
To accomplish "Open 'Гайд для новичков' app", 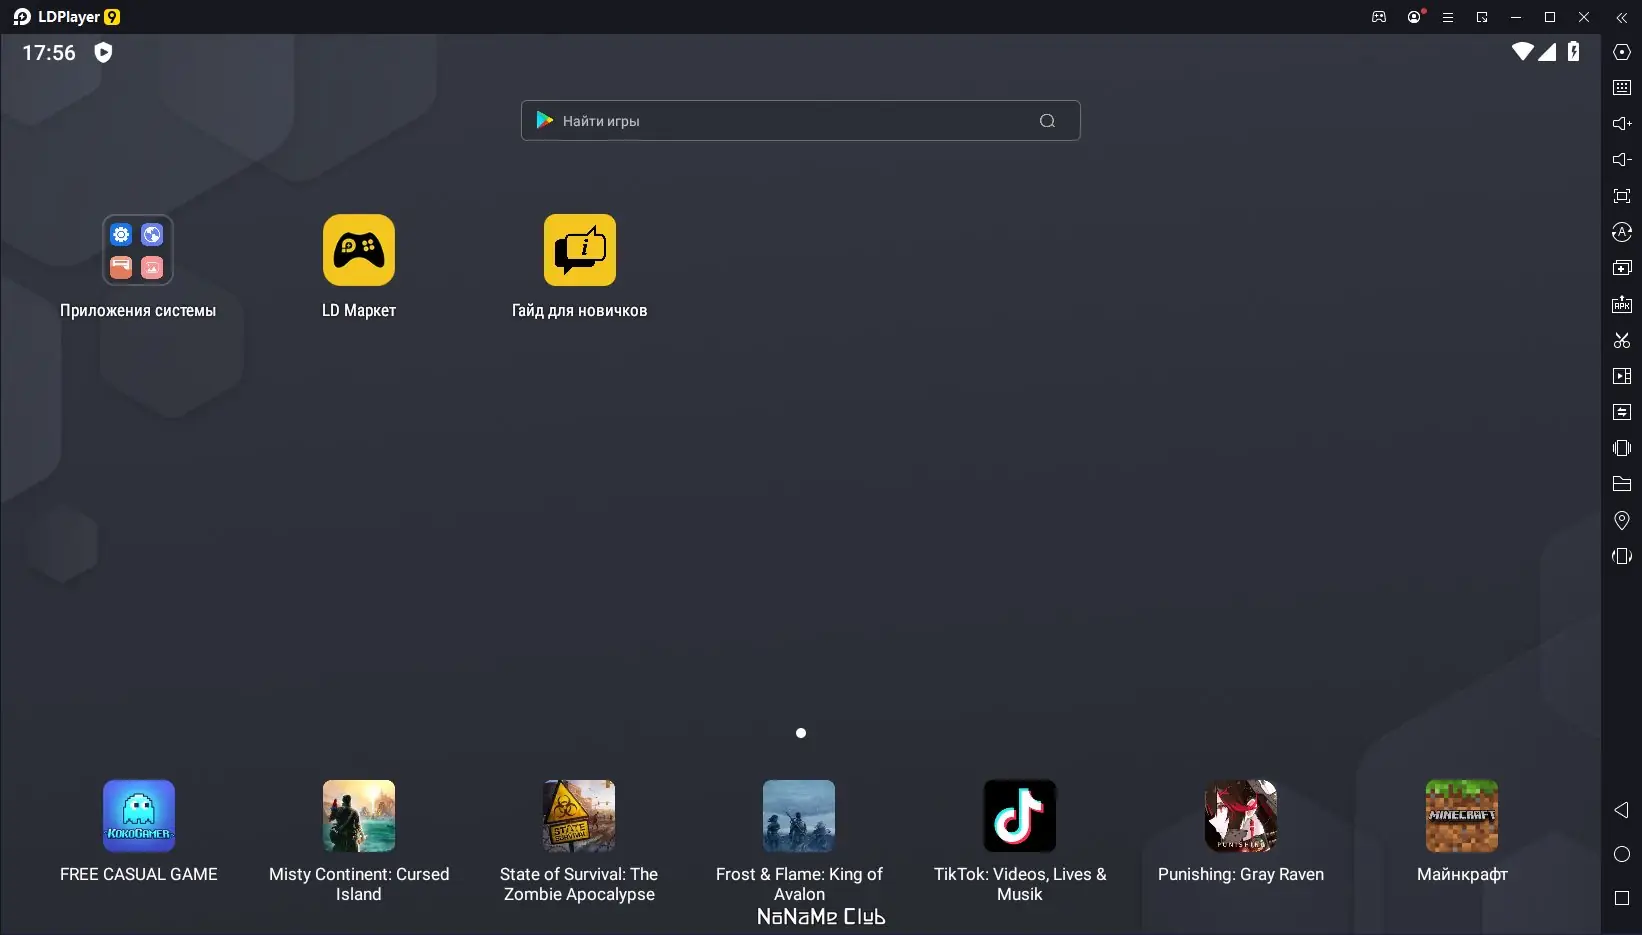I will [580, 250].
